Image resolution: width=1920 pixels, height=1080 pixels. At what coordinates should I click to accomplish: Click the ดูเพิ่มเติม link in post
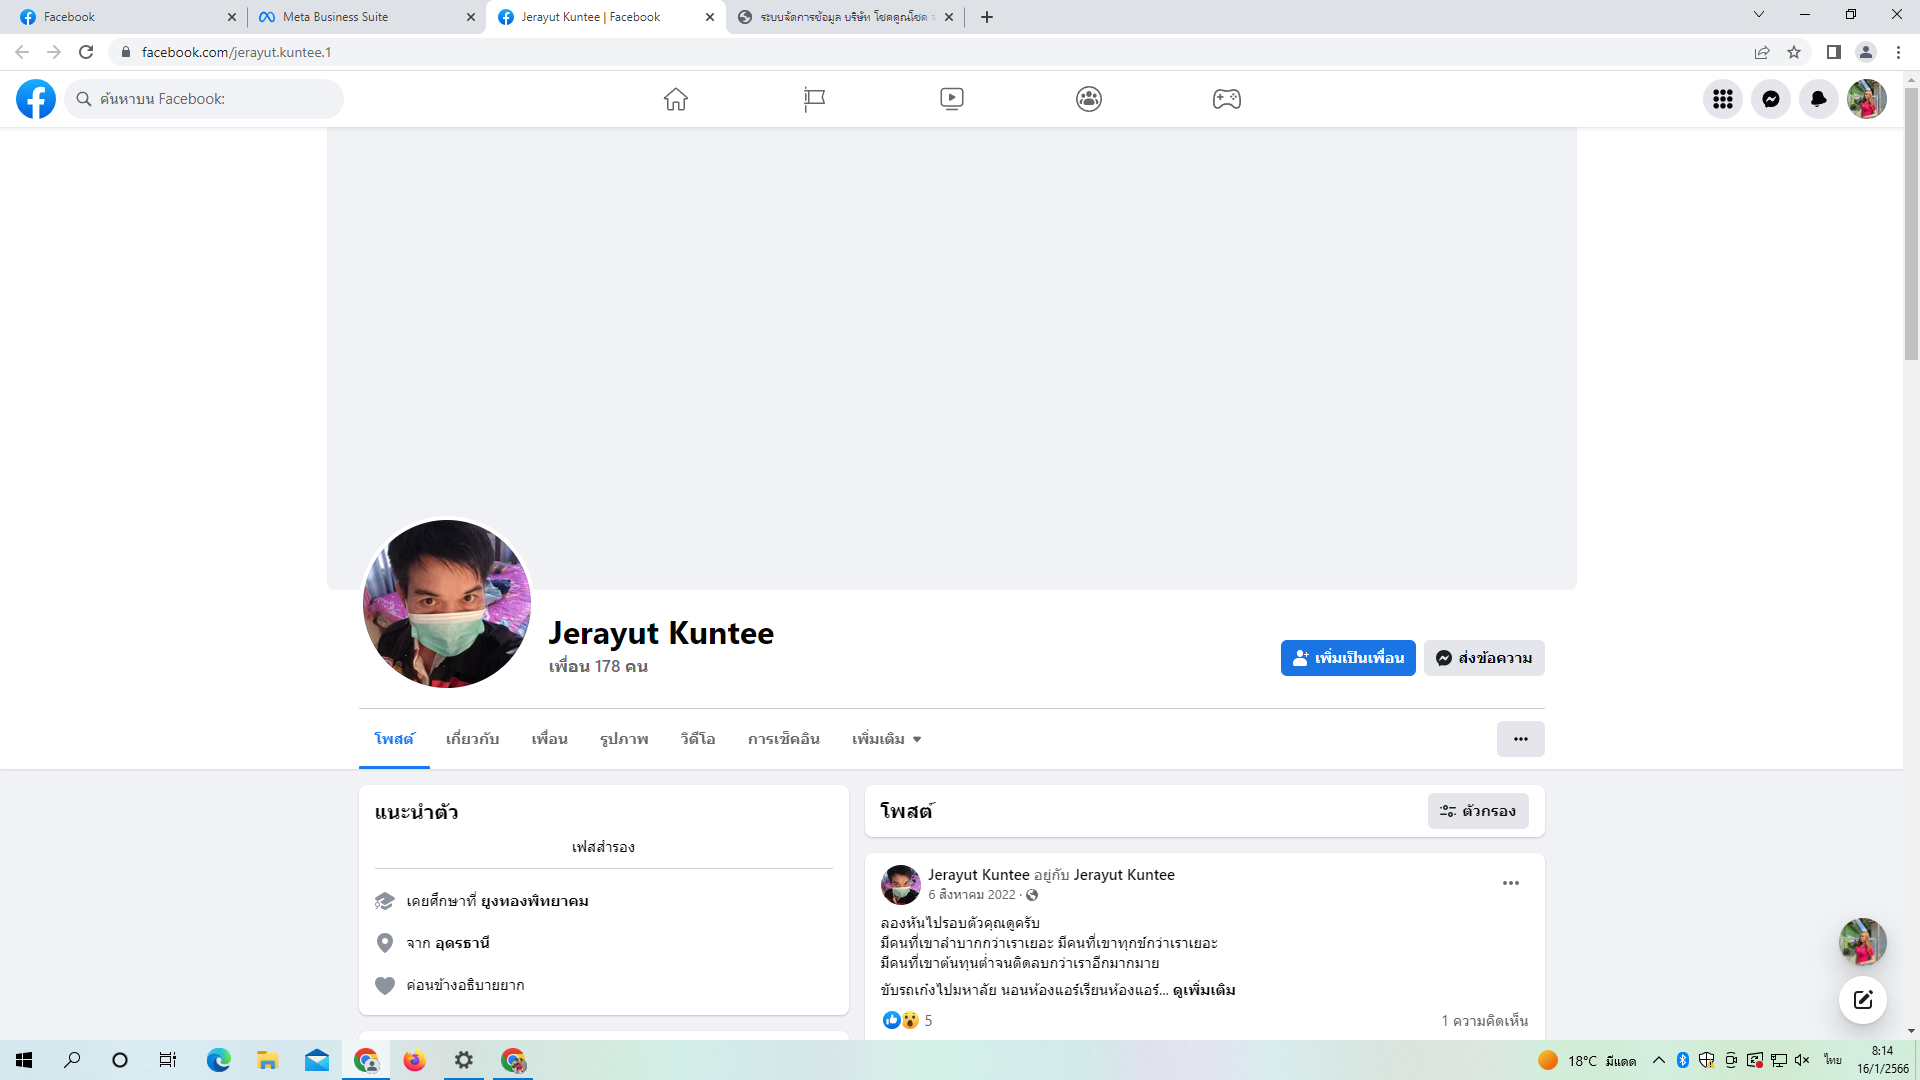click(x=1204, y=990)
